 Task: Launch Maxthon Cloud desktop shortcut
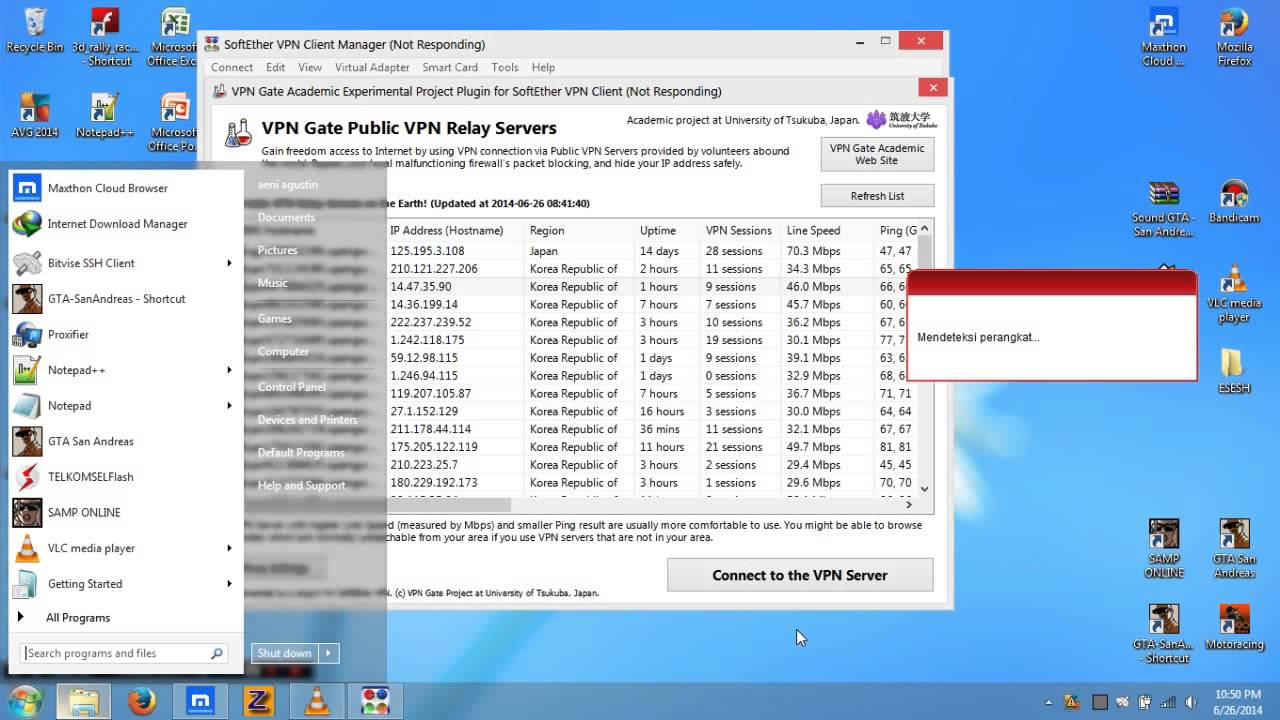(1163, 37)
